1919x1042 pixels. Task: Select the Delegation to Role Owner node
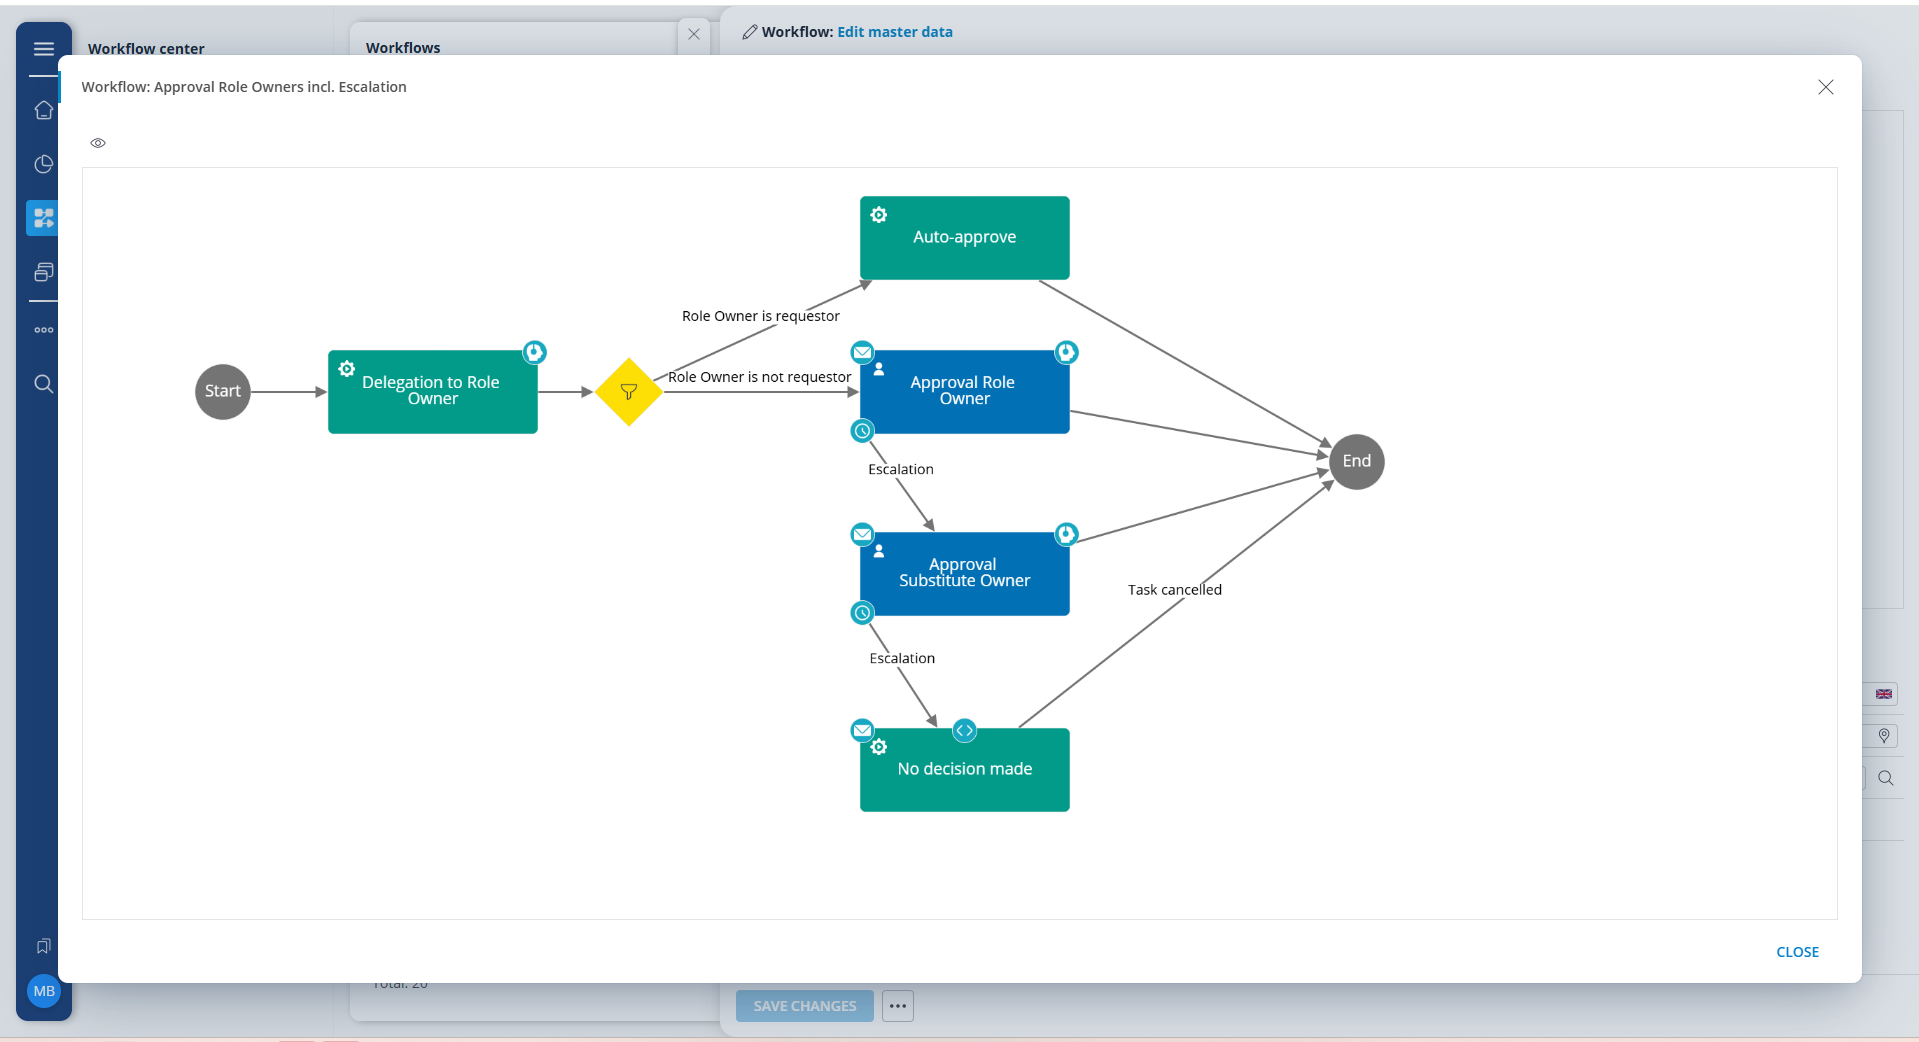[432, 392]
